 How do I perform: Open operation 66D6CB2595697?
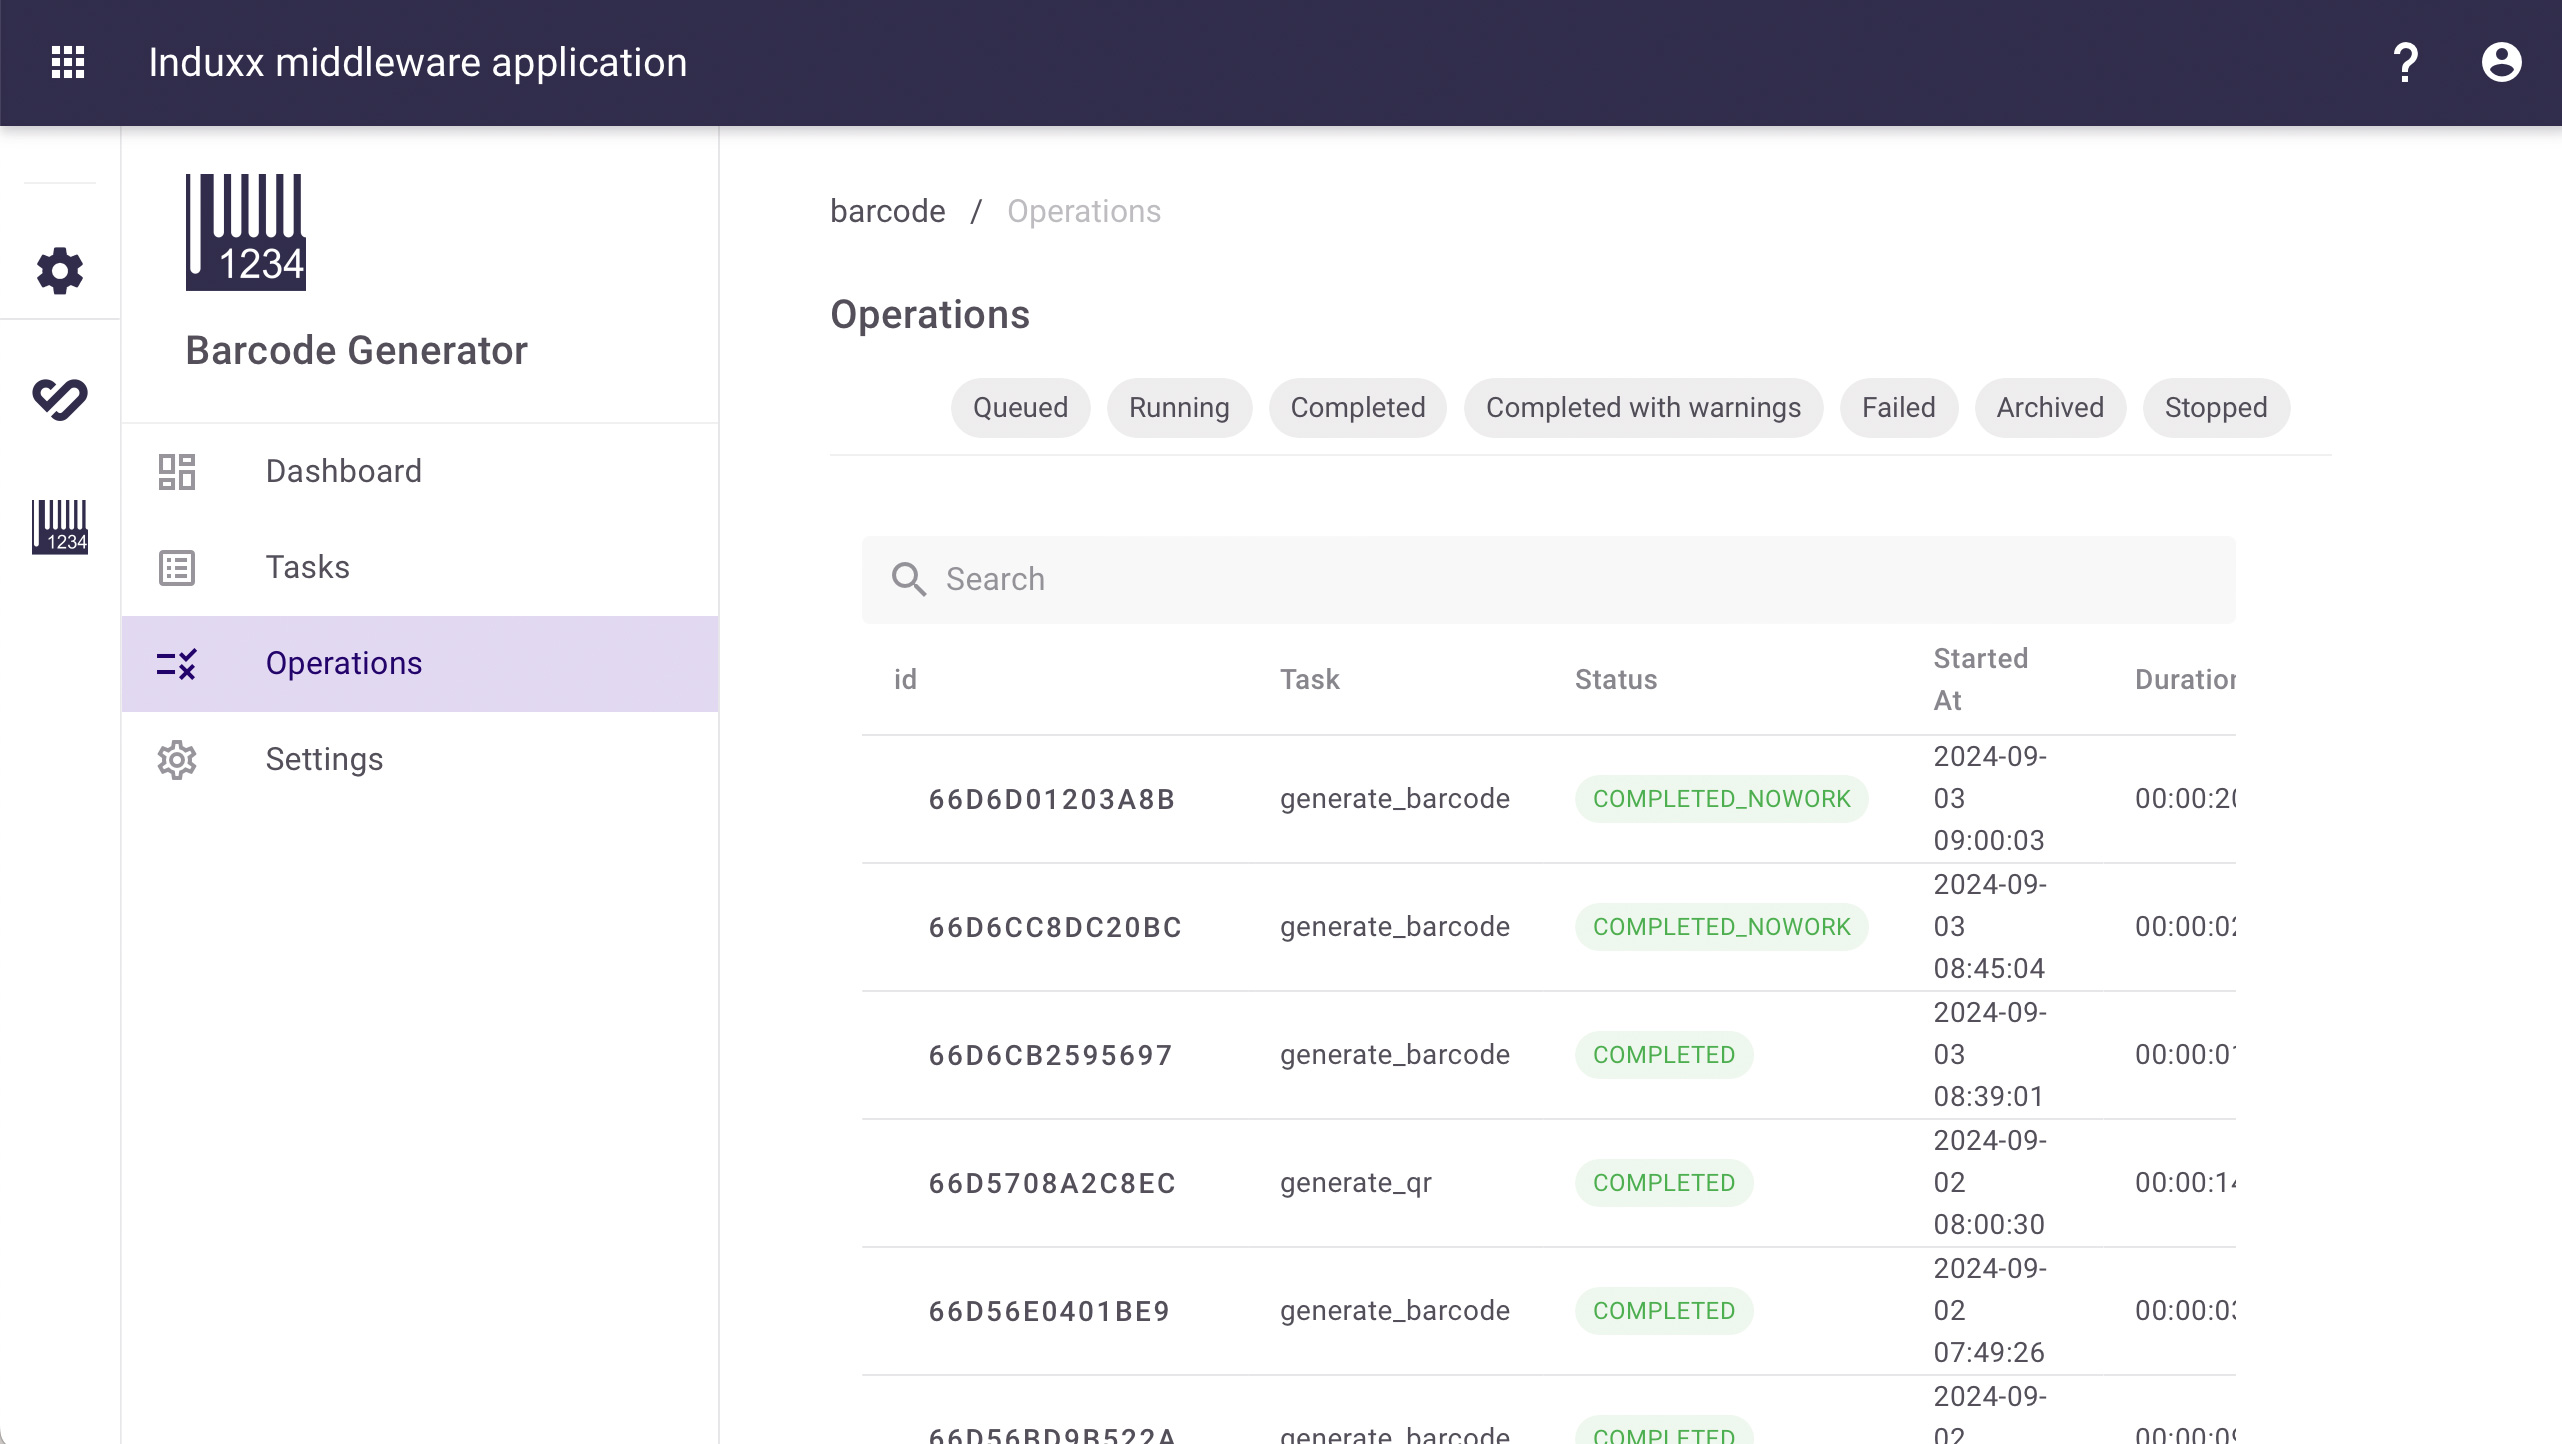[x=1050, y=1055]
